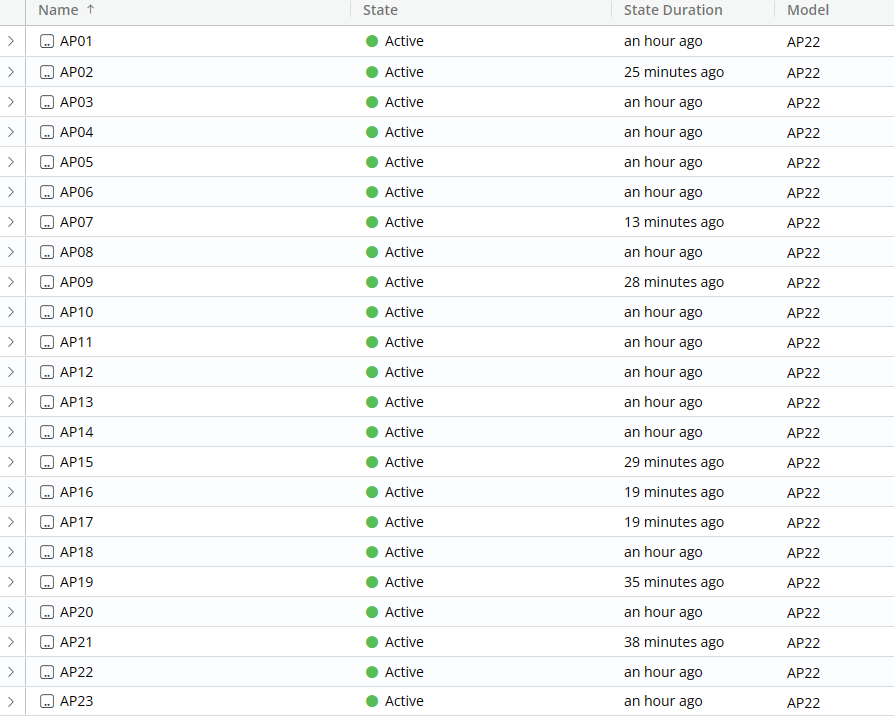Click the device icon beside AP22
This screenshot has width=894, height=718.
tap(47, 672)
